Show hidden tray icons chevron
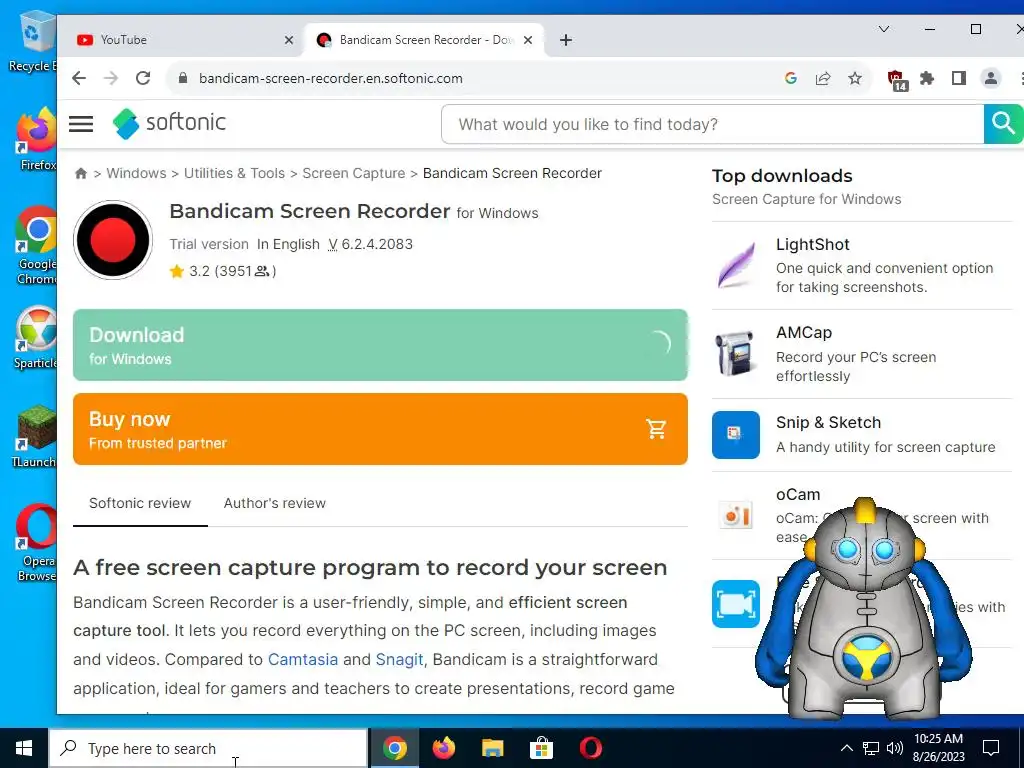1024x768 pixels. 846,748
